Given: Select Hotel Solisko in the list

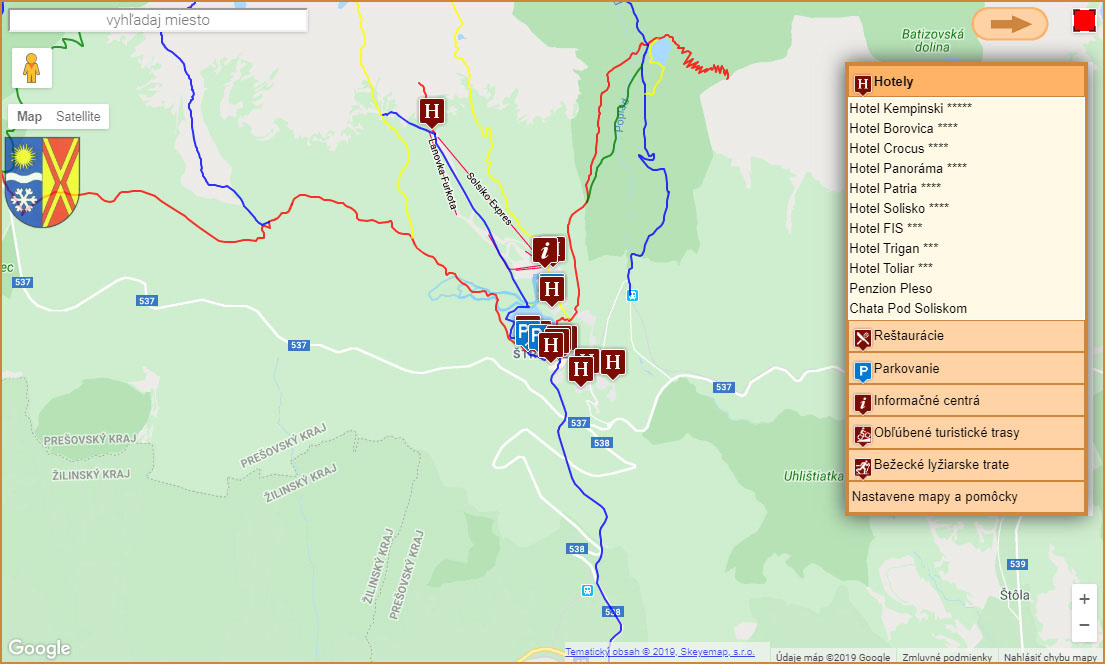Looking at the screenshot, I should pos(899,208).
